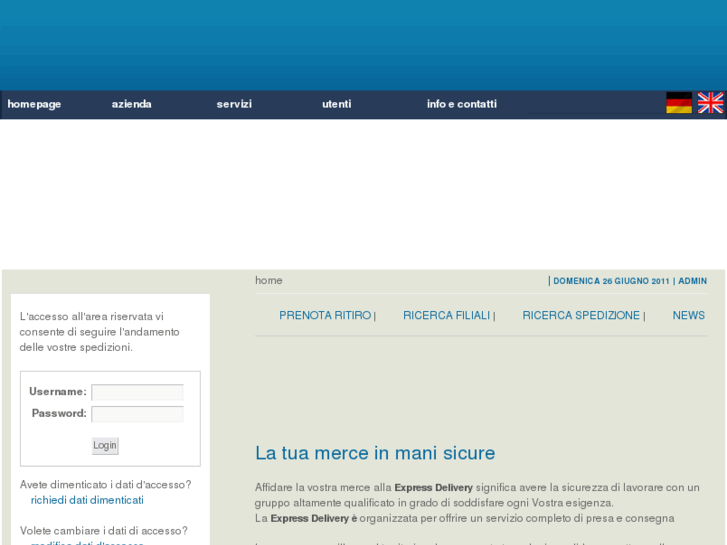The image size is (727, 545).
Task: Switch site language to English flag
Action: [x=710, y=103]
